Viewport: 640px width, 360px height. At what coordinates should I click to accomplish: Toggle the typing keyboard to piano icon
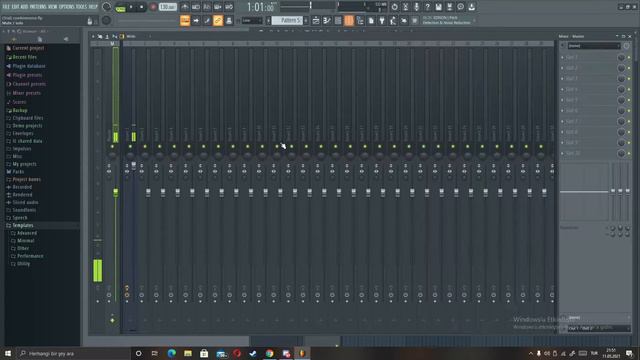pos(185,20)
